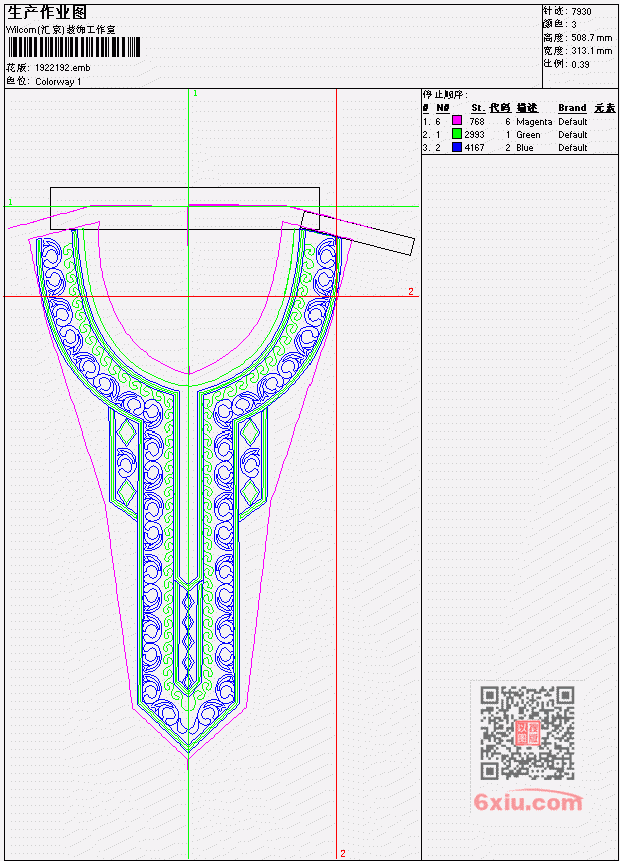Click Default brand in the Green row

click(x=573, y=135)
